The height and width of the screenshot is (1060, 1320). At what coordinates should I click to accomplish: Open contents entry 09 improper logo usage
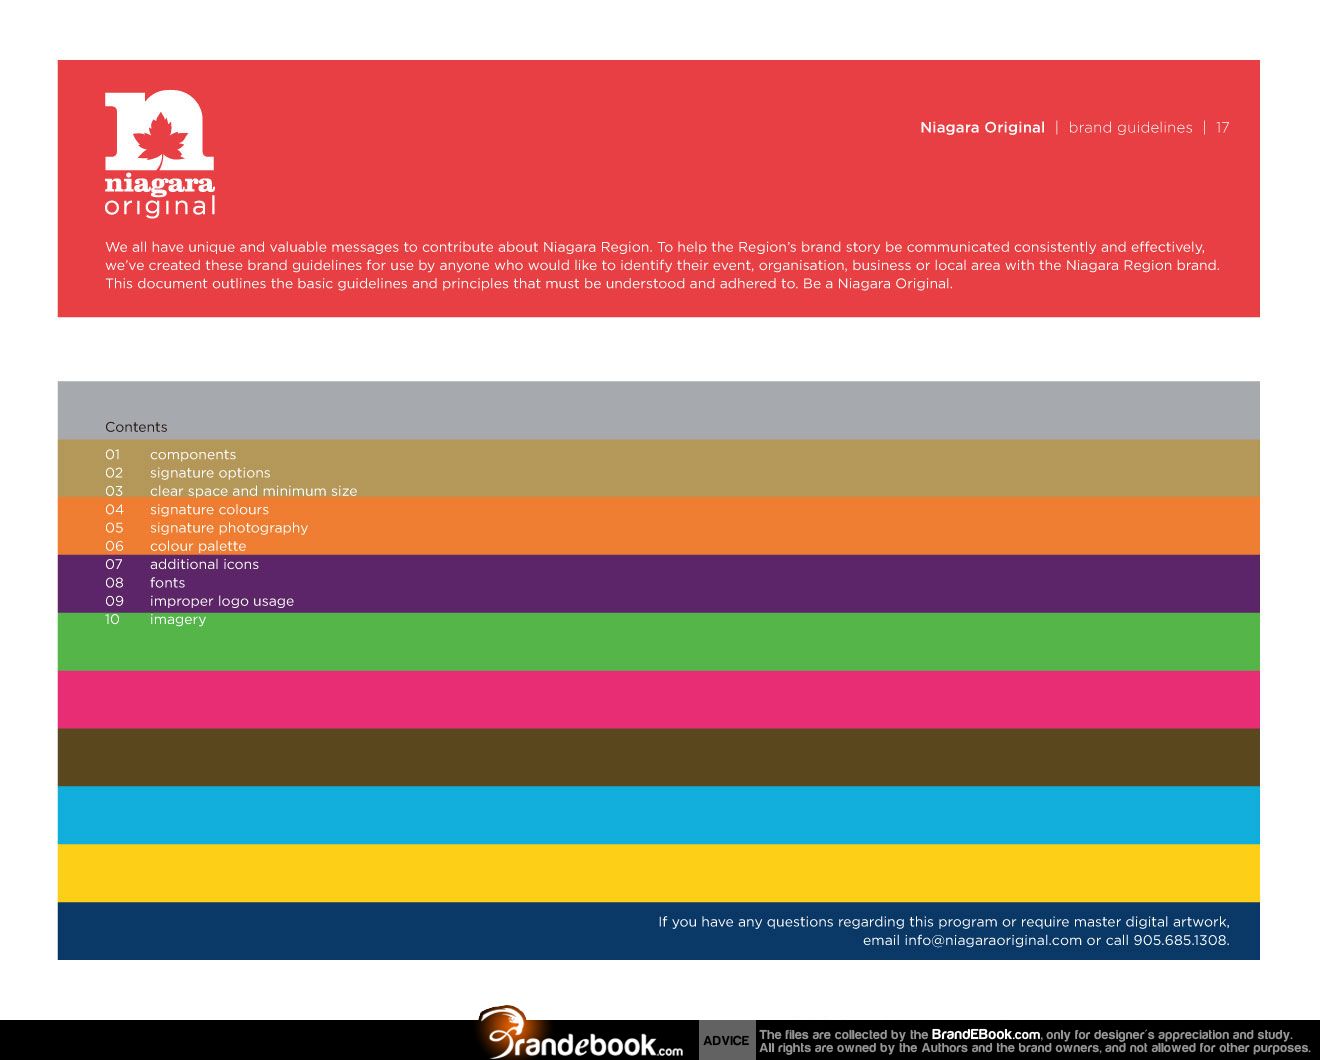200,601
